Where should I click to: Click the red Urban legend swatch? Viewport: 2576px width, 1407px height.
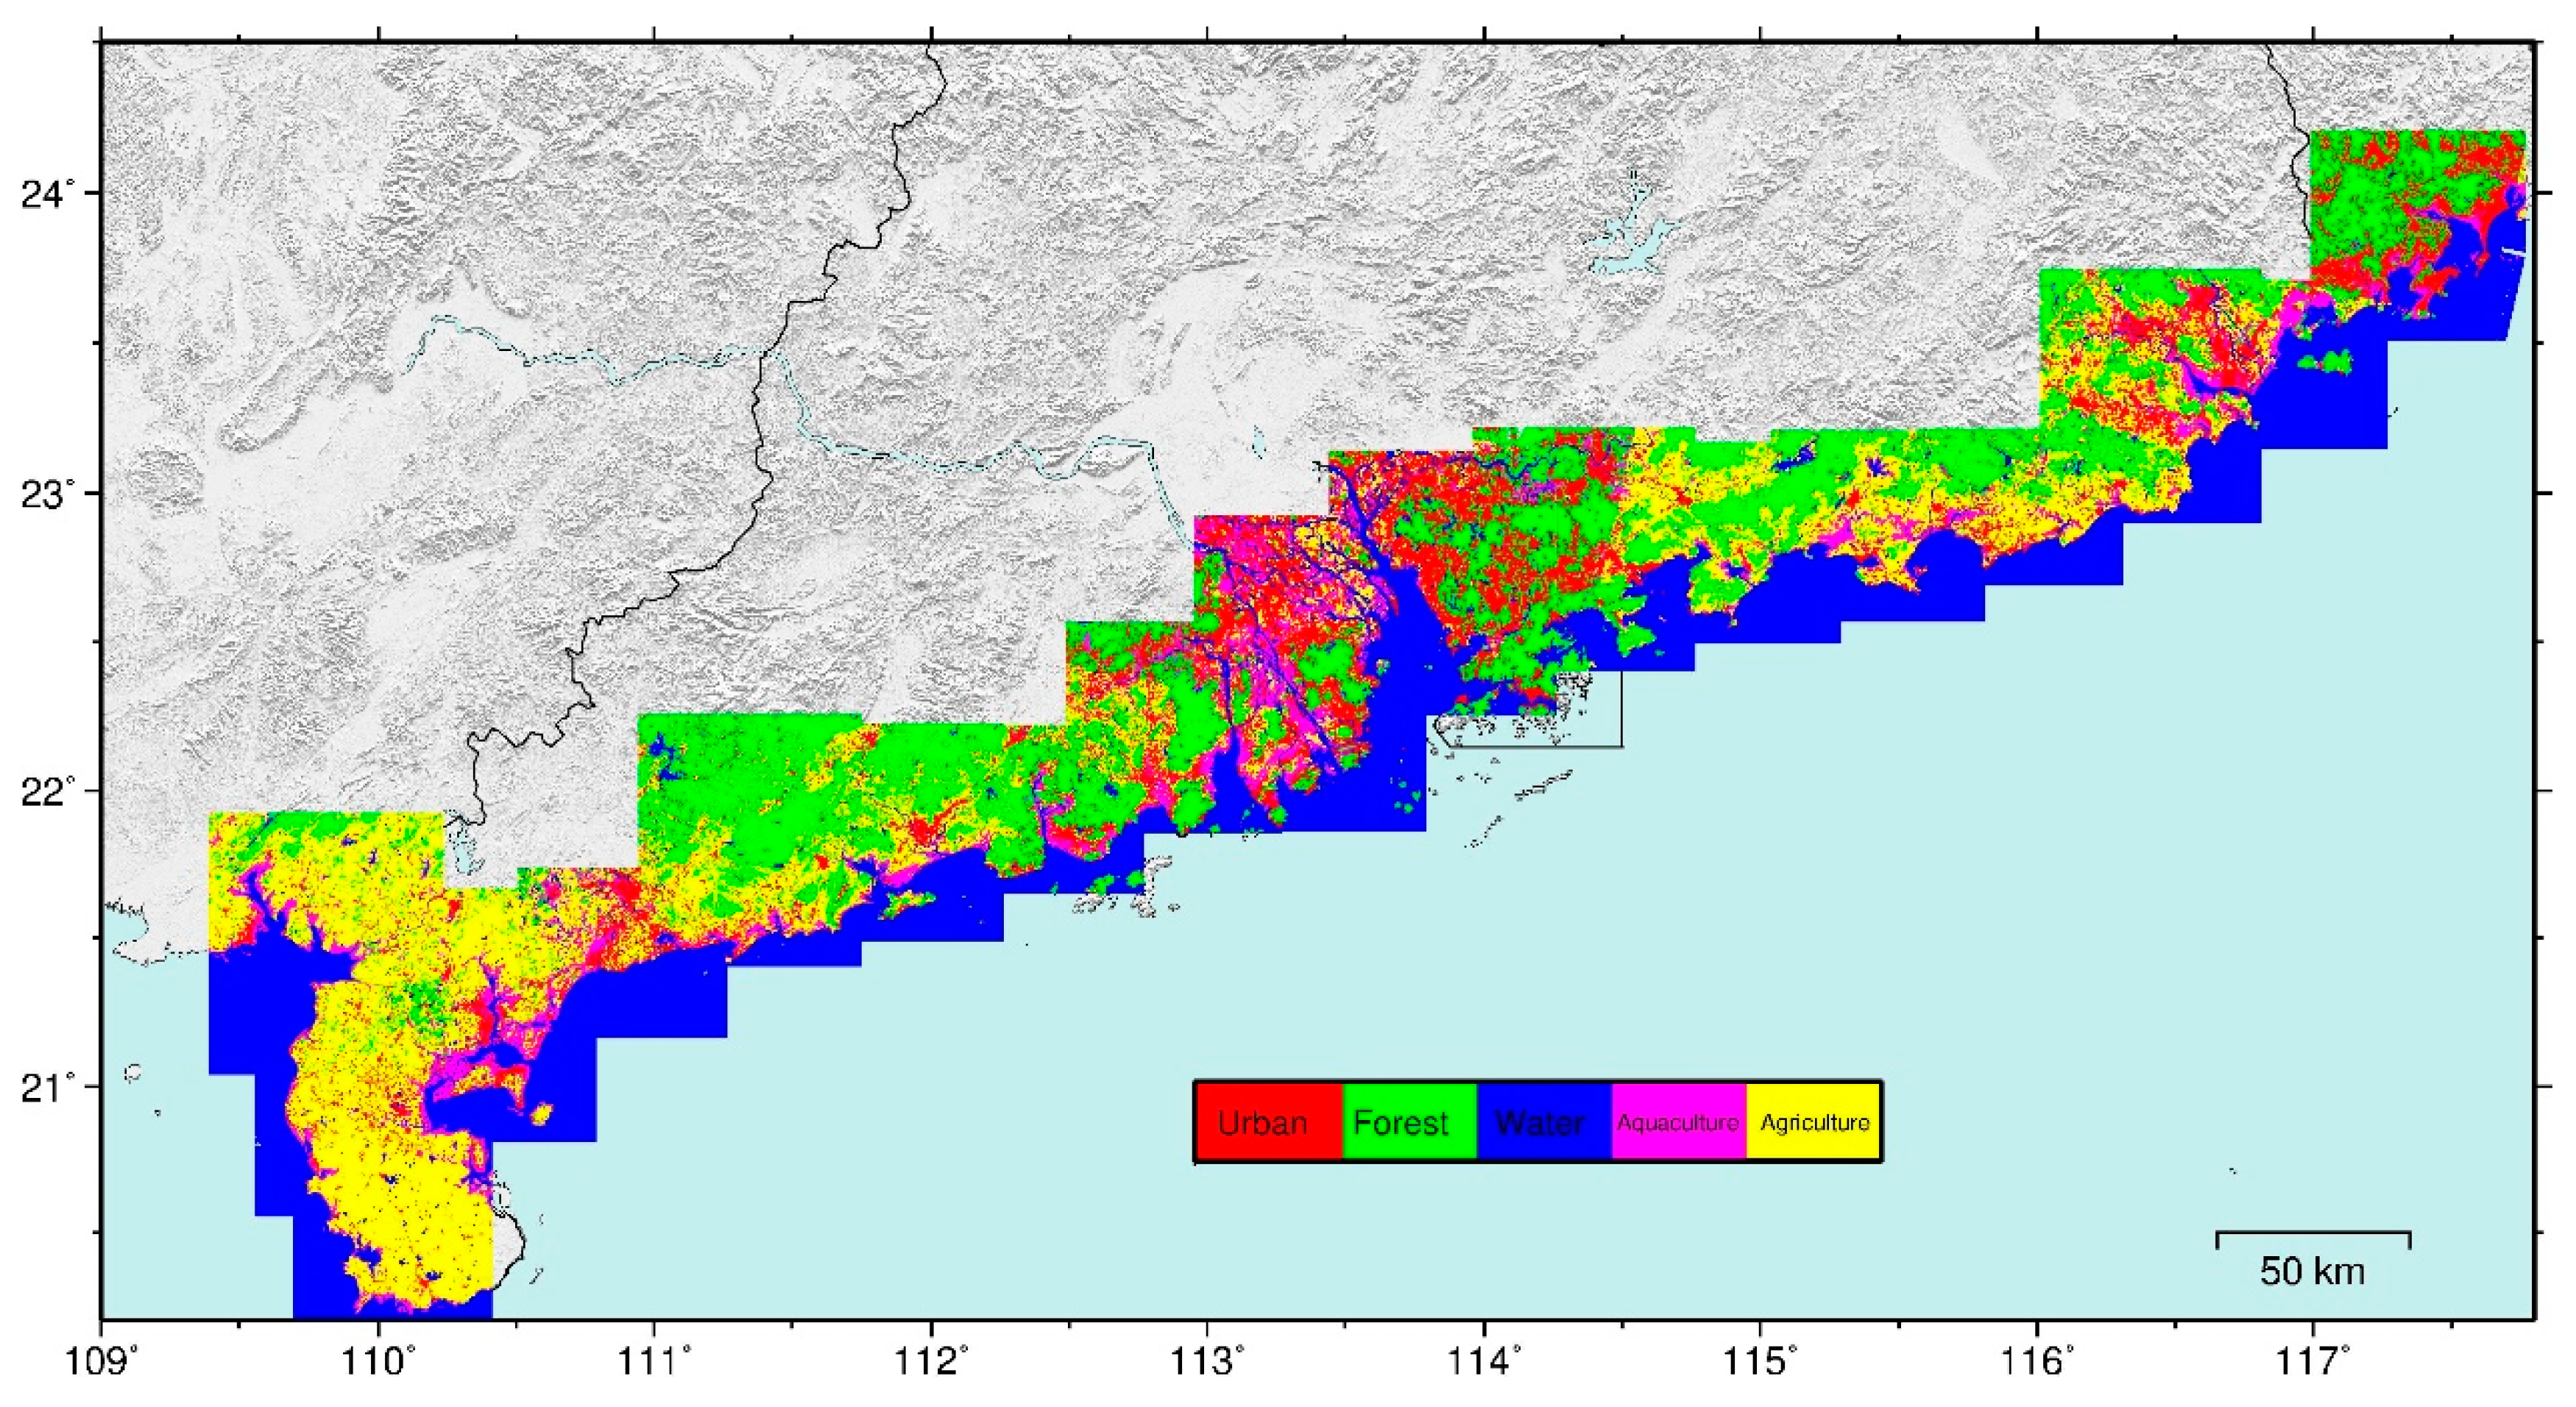pos(1268,1122)
